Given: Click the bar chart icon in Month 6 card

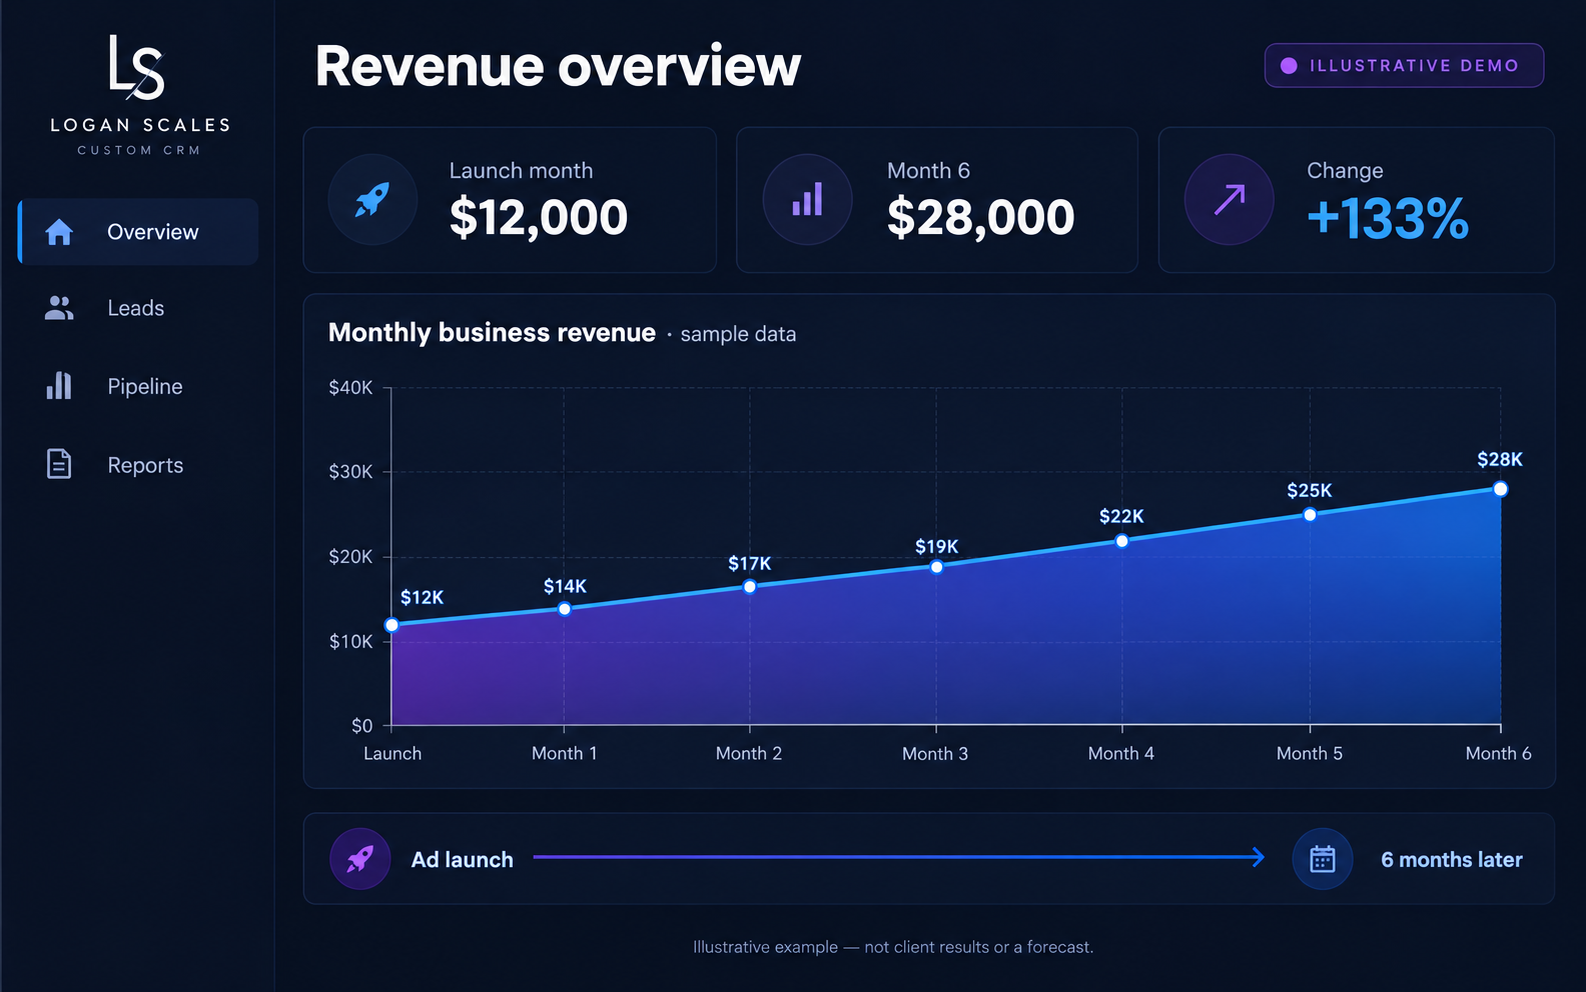Looking at the screenshot, I should click(807, 200).
